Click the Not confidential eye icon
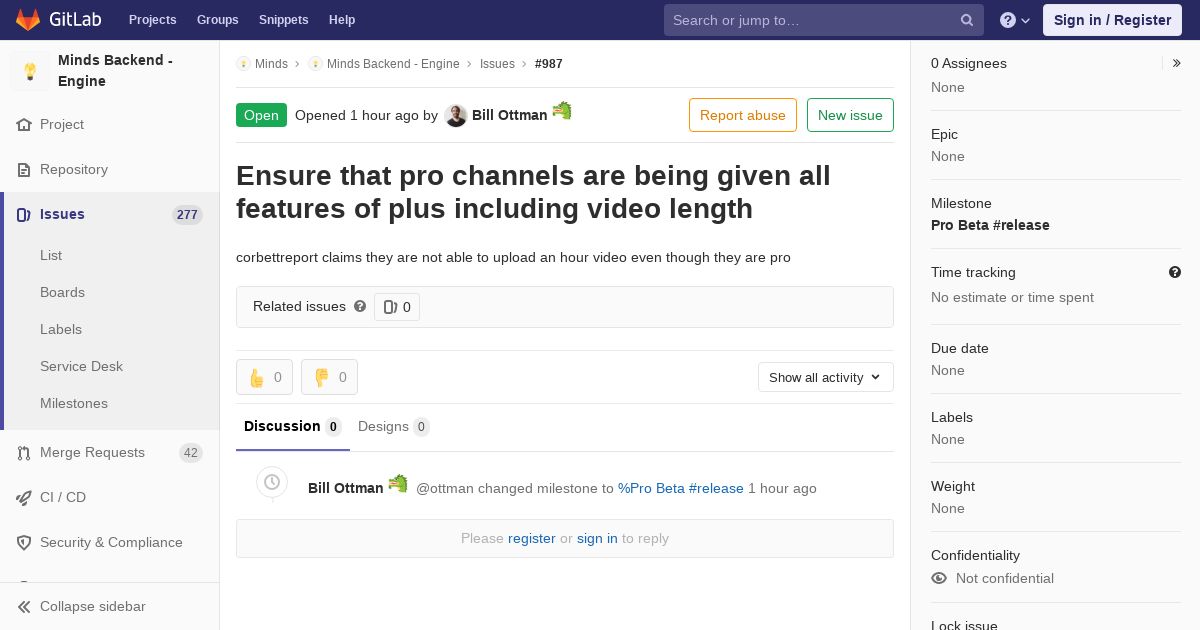Image resolution: width=1200 pixels, height=630 pixels. coord(939,578)
